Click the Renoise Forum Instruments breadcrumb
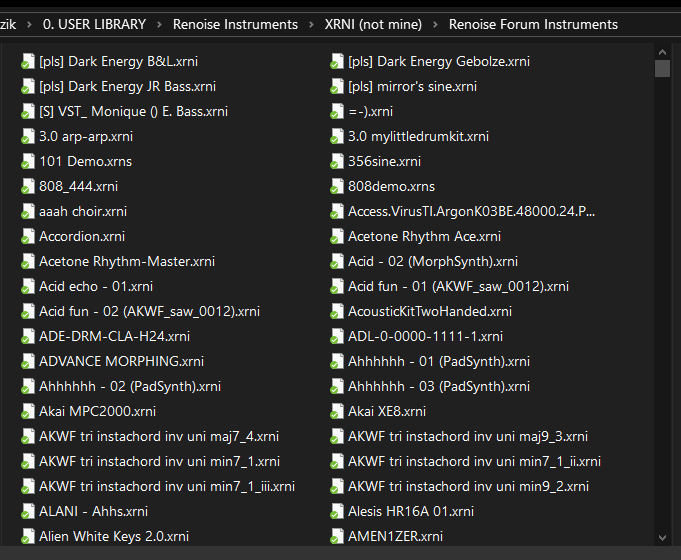The height and width of the screenshot is (560, 681). [533, 24]
